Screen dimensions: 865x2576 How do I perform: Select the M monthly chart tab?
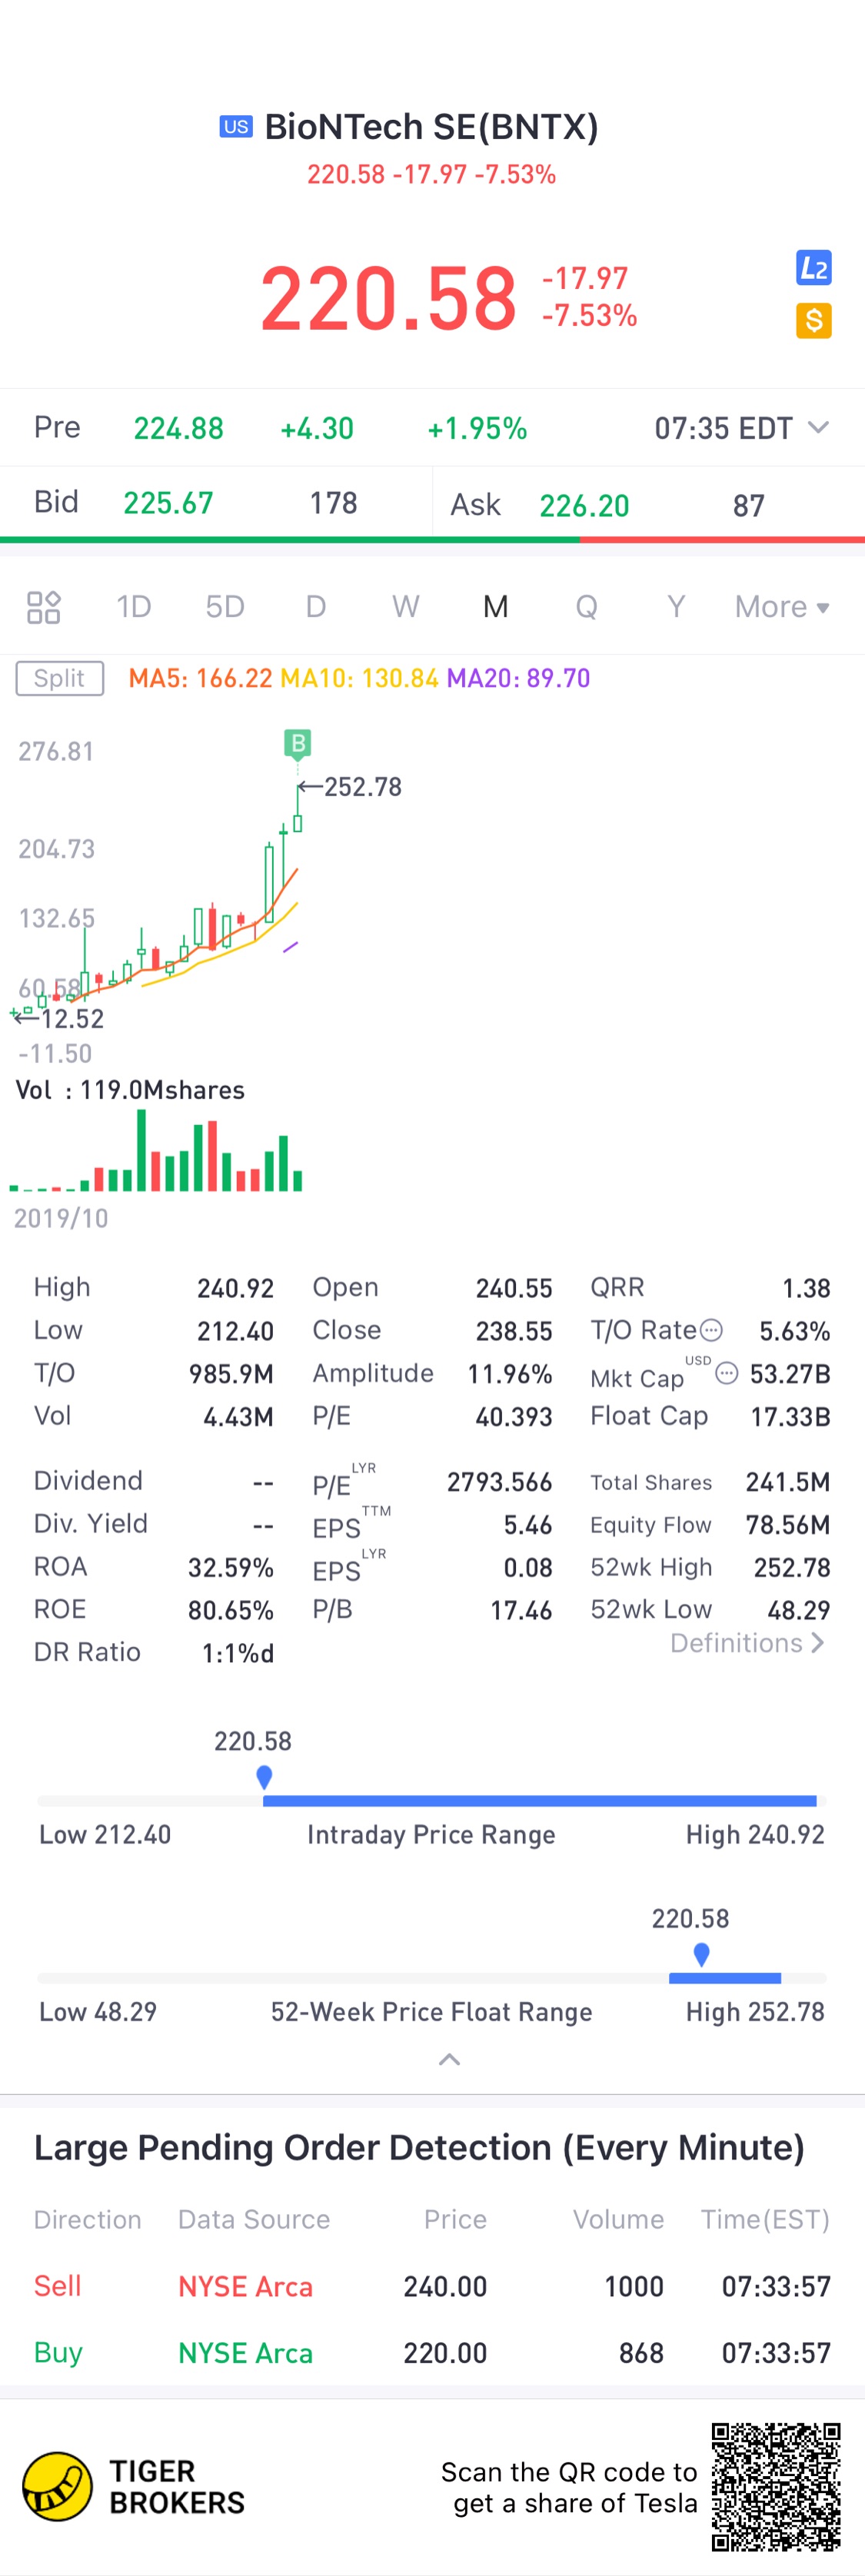pos(496,607)
